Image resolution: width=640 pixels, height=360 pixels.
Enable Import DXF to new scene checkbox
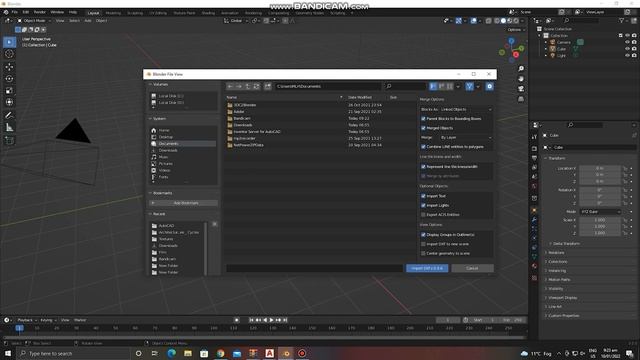(423, 244)
